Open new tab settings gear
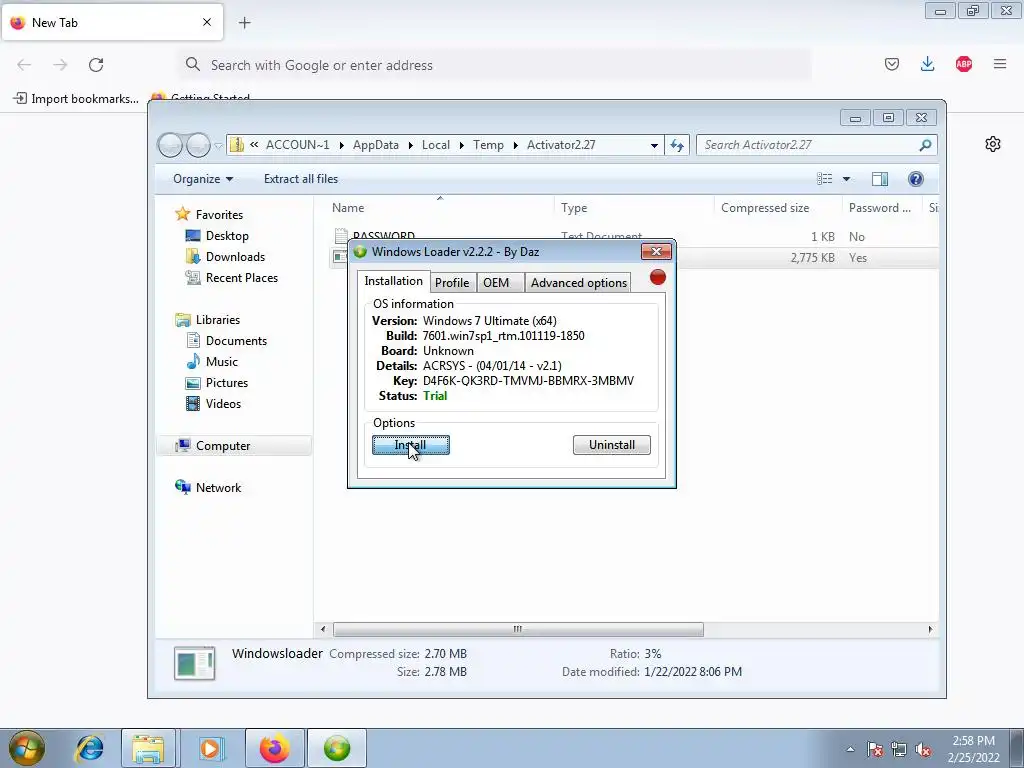The image size is (1024, 768). tap(993, 144)
